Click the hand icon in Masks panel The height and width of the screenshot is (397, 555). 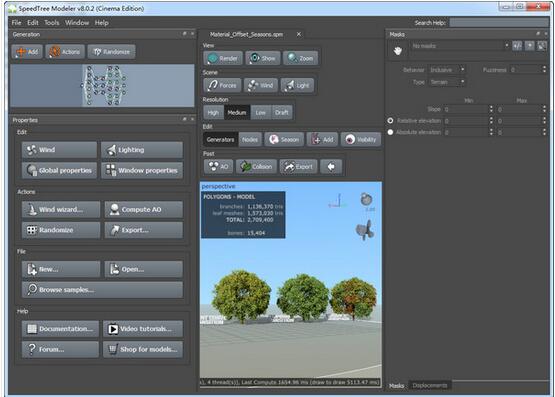click(x=398, y=51)
